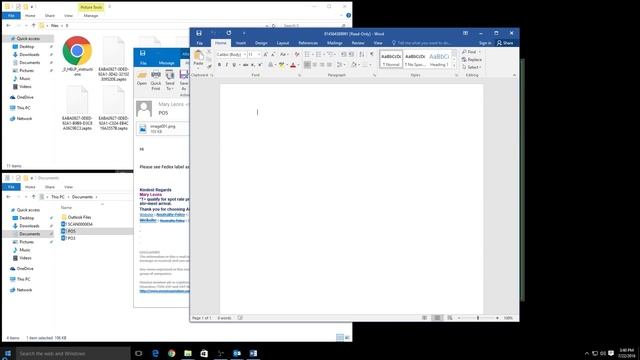640x360 pixels.
Task: Toggle Bold formatting in Word
Action: 219,65
